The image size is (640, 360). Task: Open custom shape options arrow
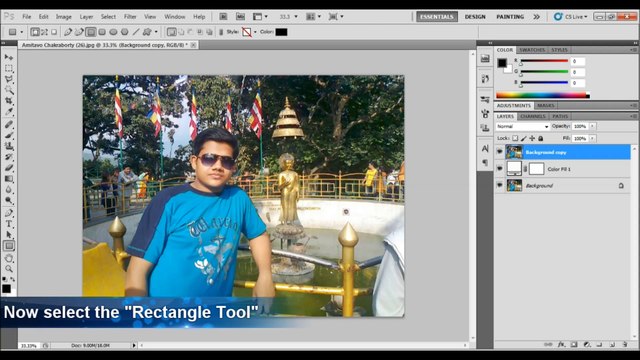coord(156,32)
